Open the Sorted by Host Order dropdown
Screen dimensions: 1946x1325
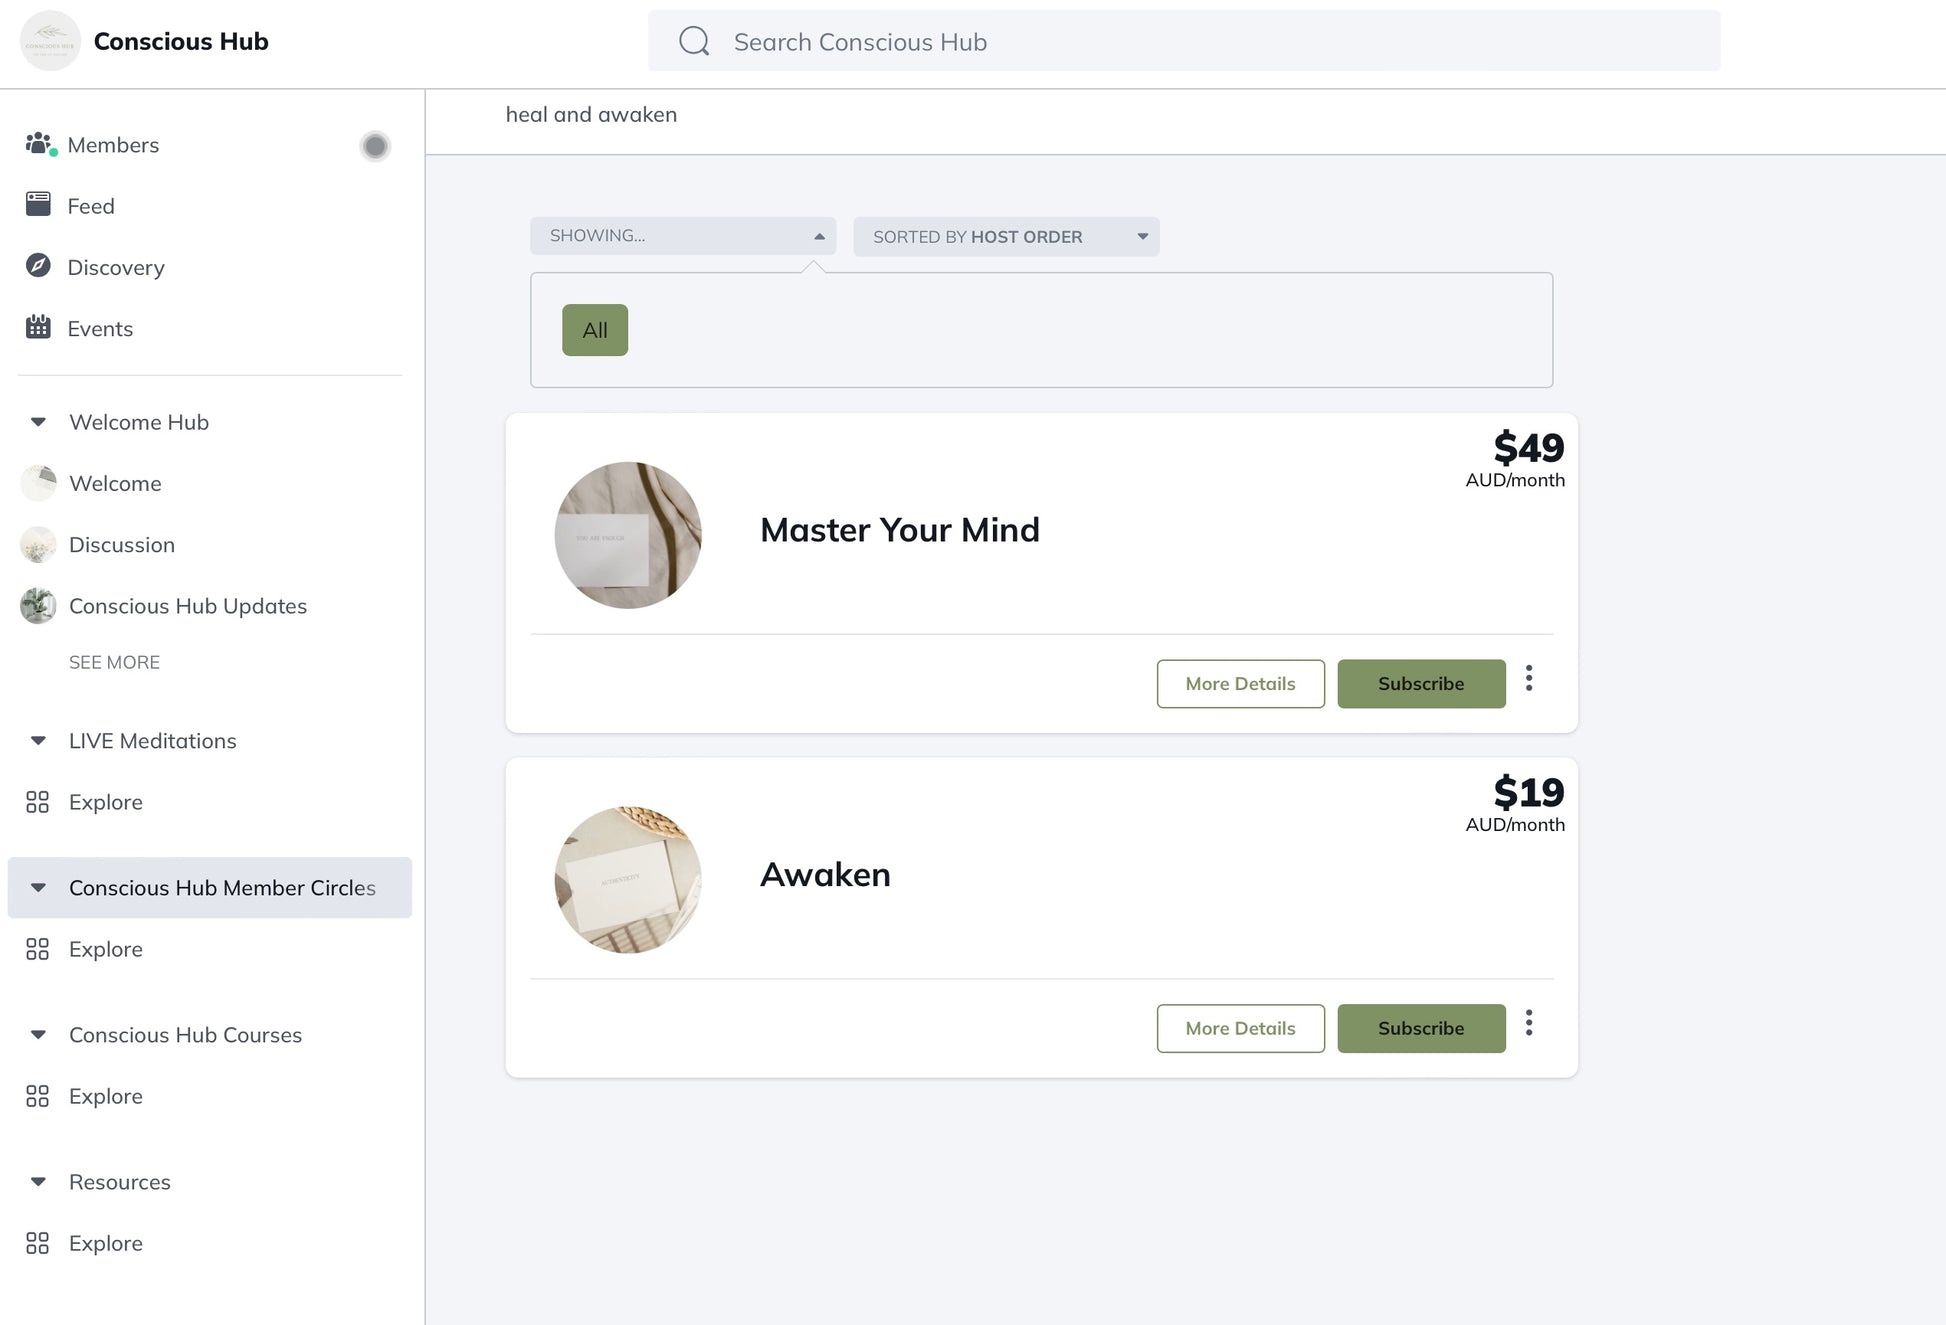point(1006,237)
